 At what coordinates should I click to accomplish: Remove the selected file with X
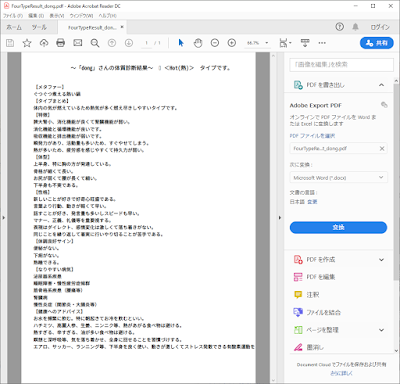click(x=382, y=148)
